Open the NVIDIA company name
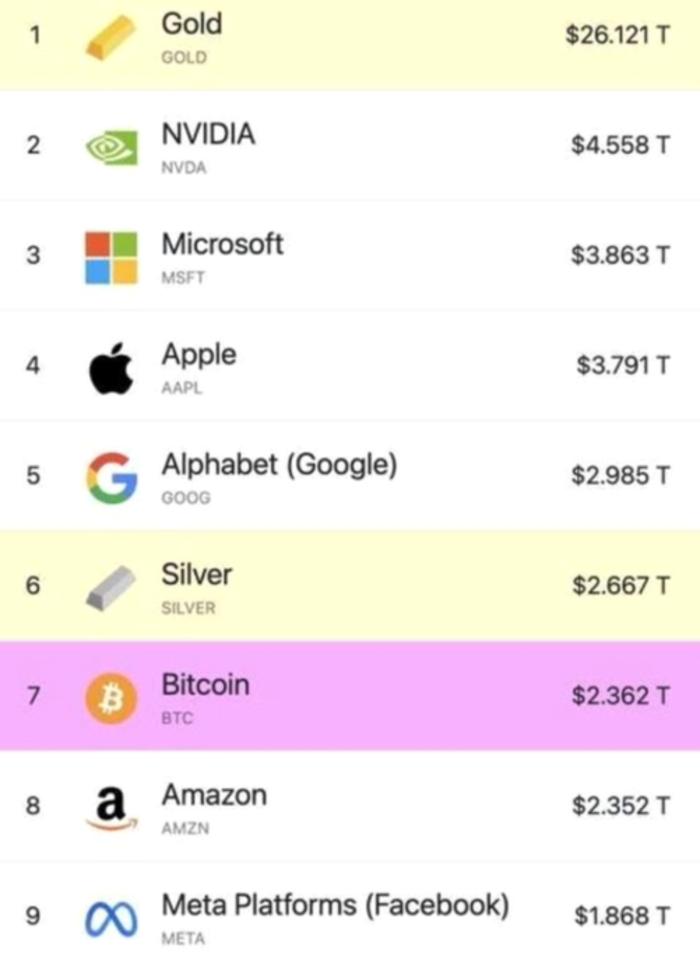This screenshot has height=970, width=700. click(208, 134)
